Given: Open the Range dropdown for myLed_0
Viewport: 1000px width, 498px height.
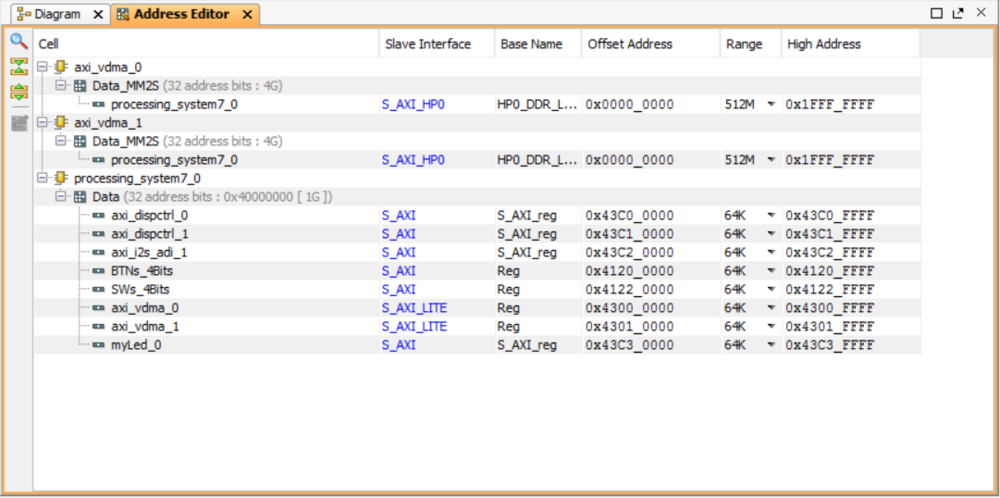Looking at the screenshot, I should (771, 345).
